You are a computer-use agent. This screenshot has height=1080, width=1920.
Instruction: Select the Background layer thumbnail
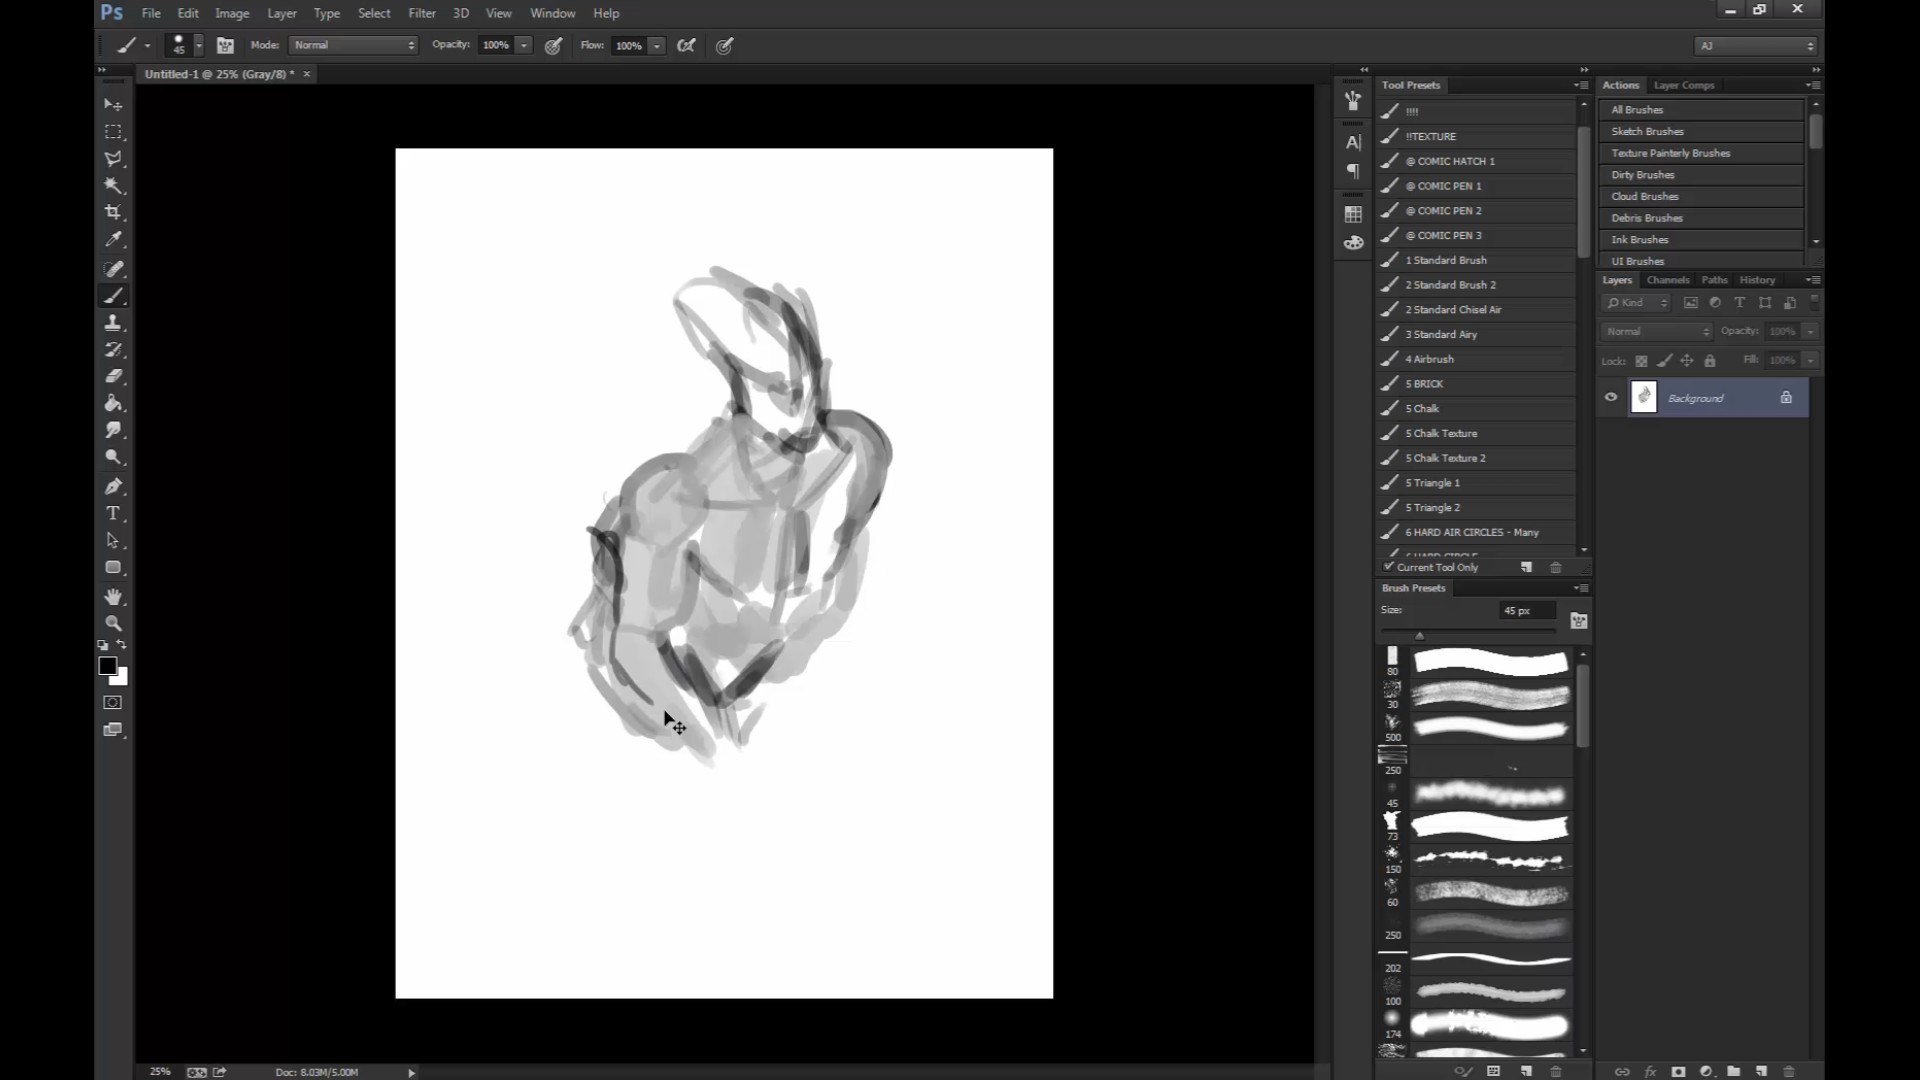[x=1643, y=397]
